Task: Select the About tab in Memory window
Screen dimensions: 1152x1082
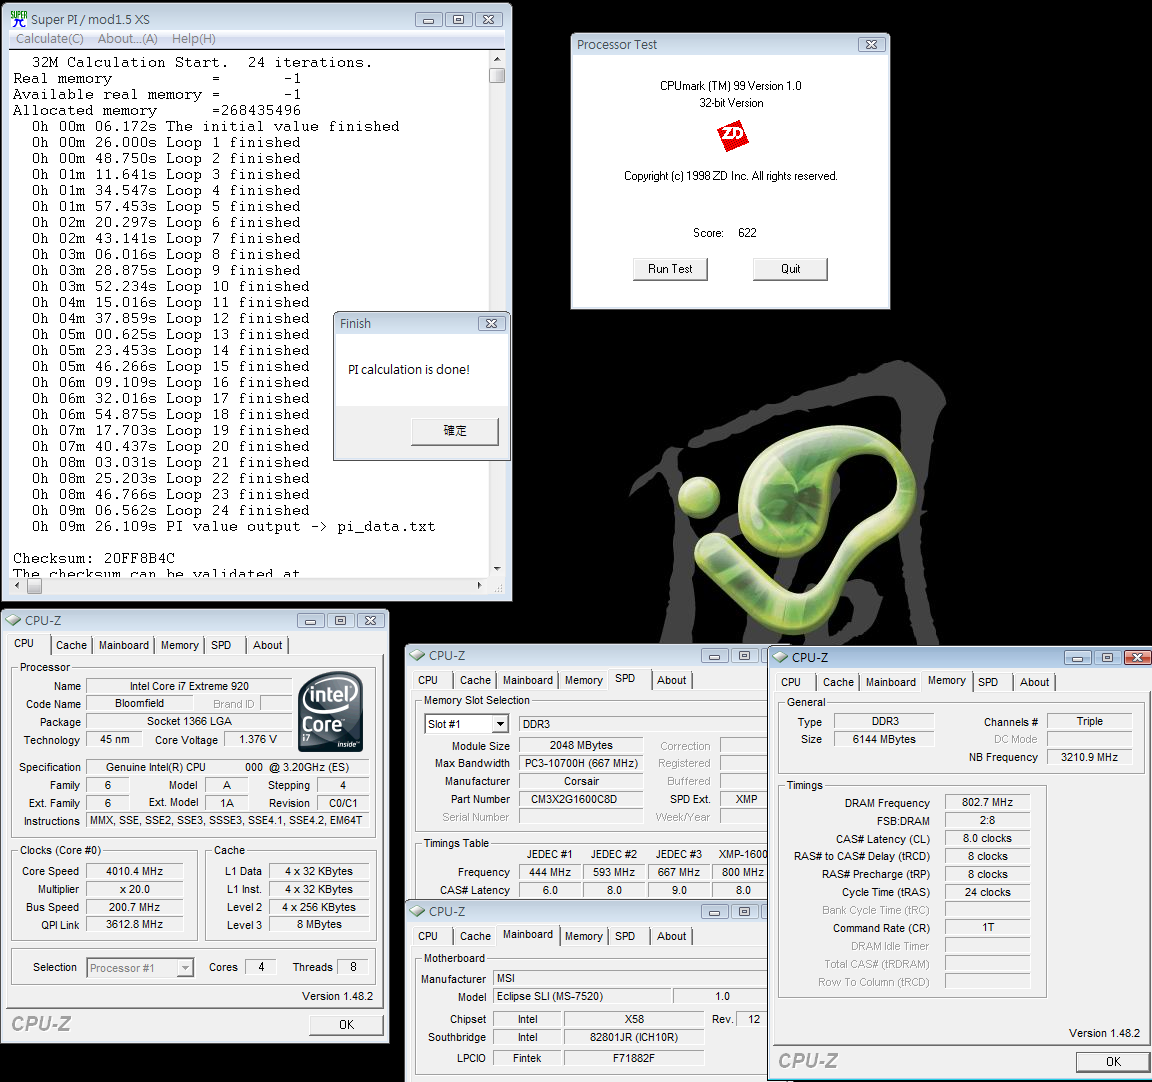Action: tap(1034, 682)
